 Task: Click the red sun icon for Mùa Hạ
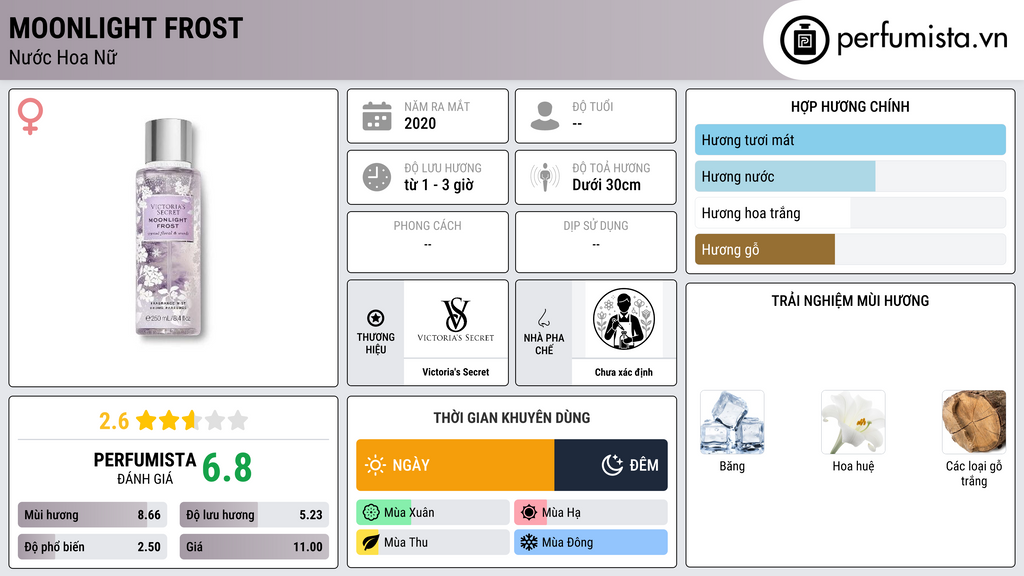coord(529,513)
